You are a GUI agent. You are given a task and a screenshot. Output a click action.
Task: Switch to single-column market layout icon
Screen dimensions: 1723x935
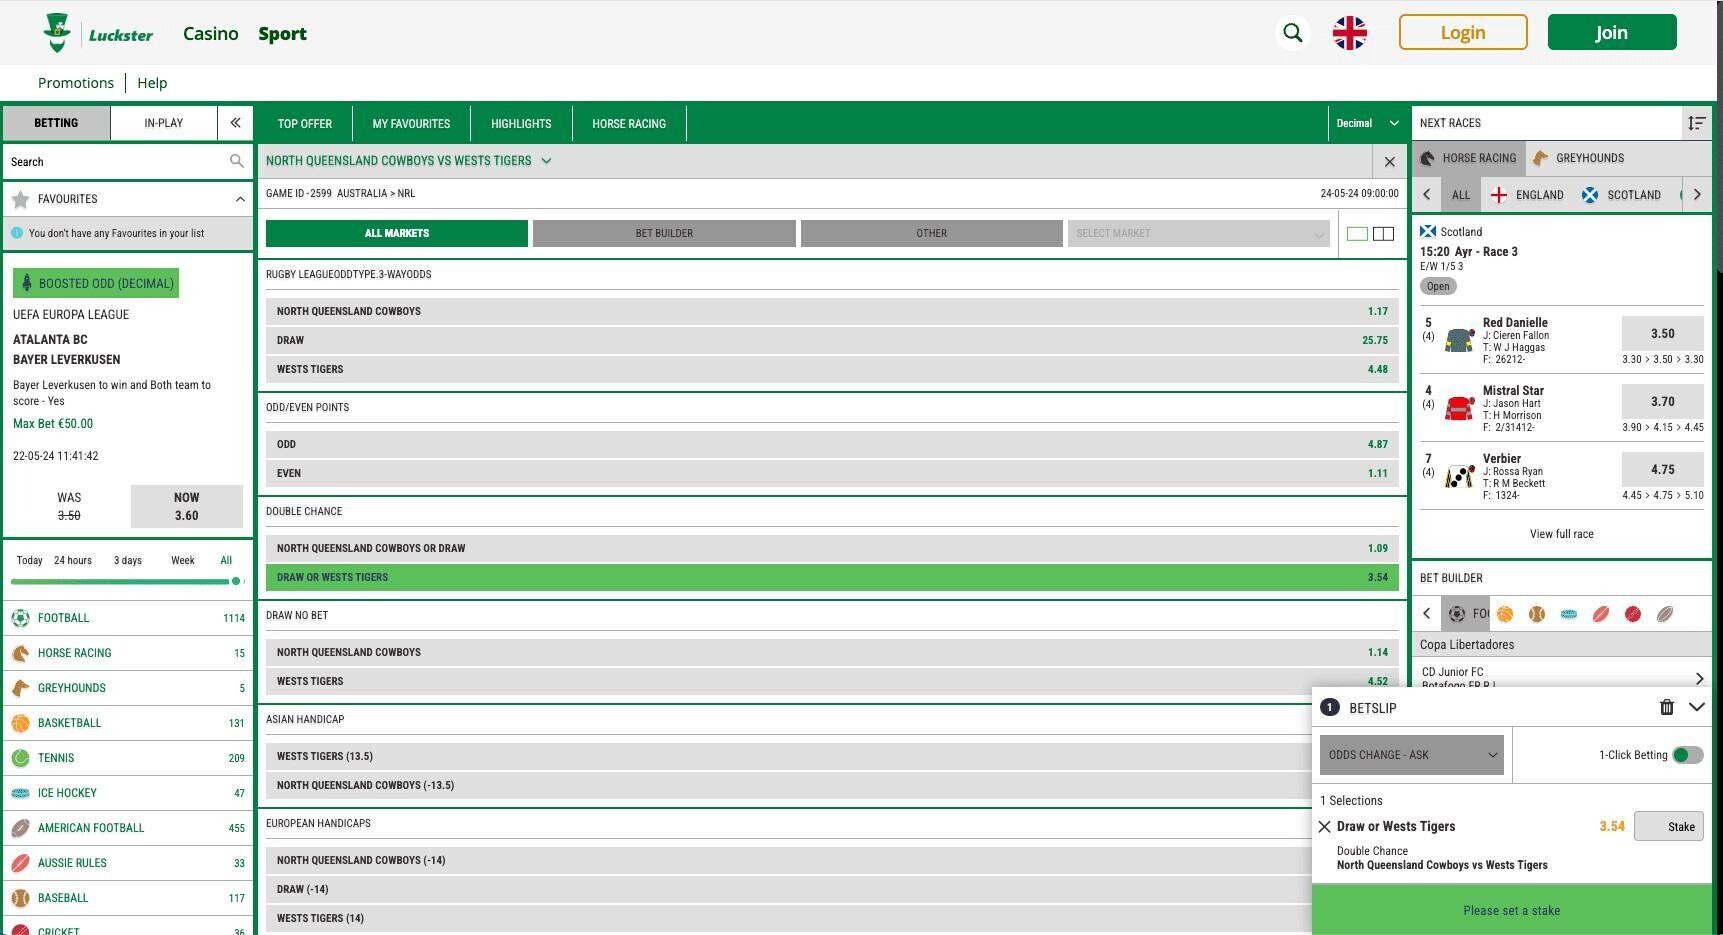[1357, 233]
